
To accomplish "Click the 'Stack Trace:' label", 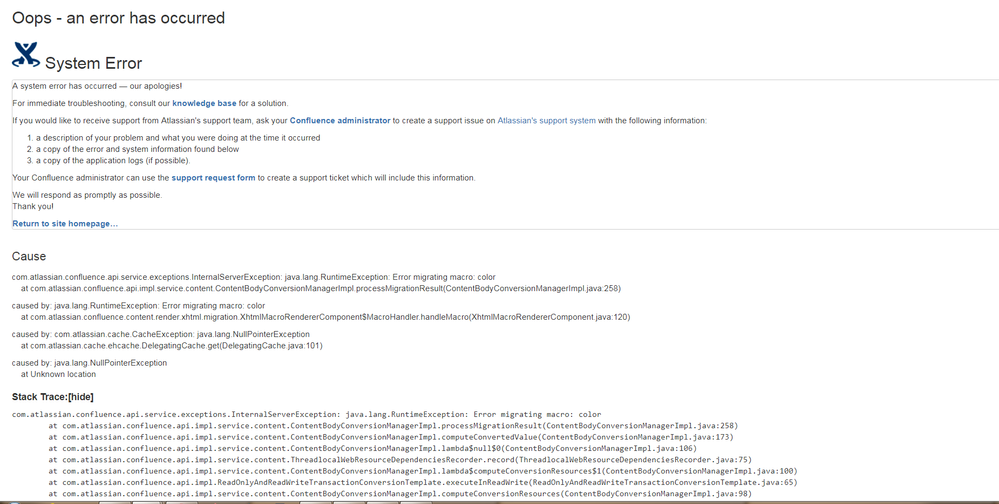I will tap(40, 397).
